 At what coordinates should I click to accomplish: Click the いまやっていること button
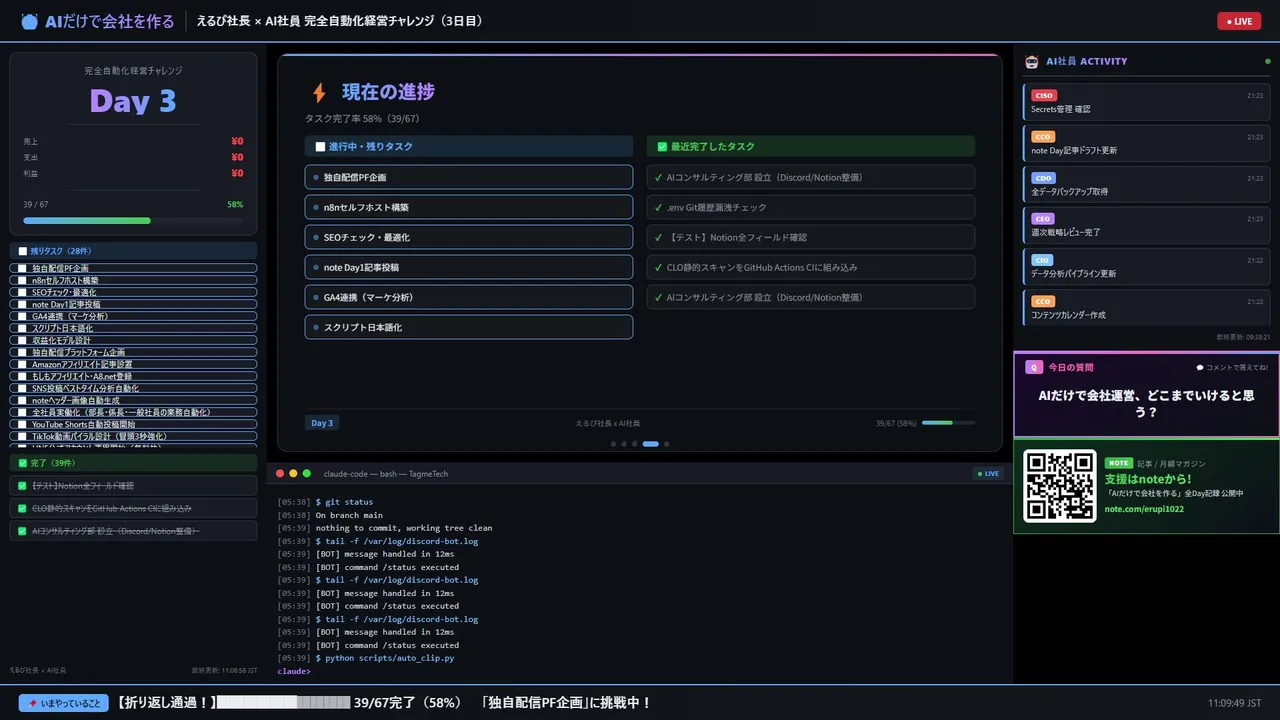point(63,703)
